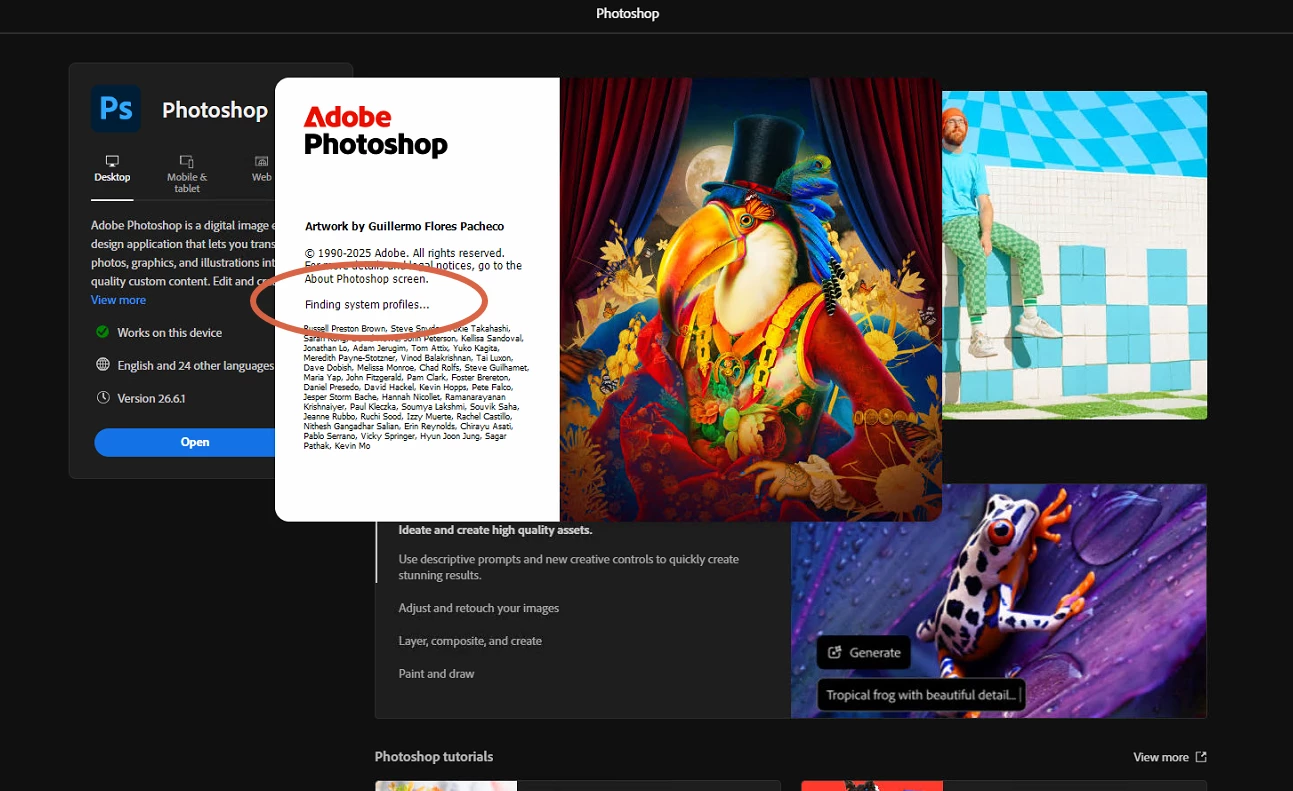Click the Finding system profiles status text

click(367, 305)
